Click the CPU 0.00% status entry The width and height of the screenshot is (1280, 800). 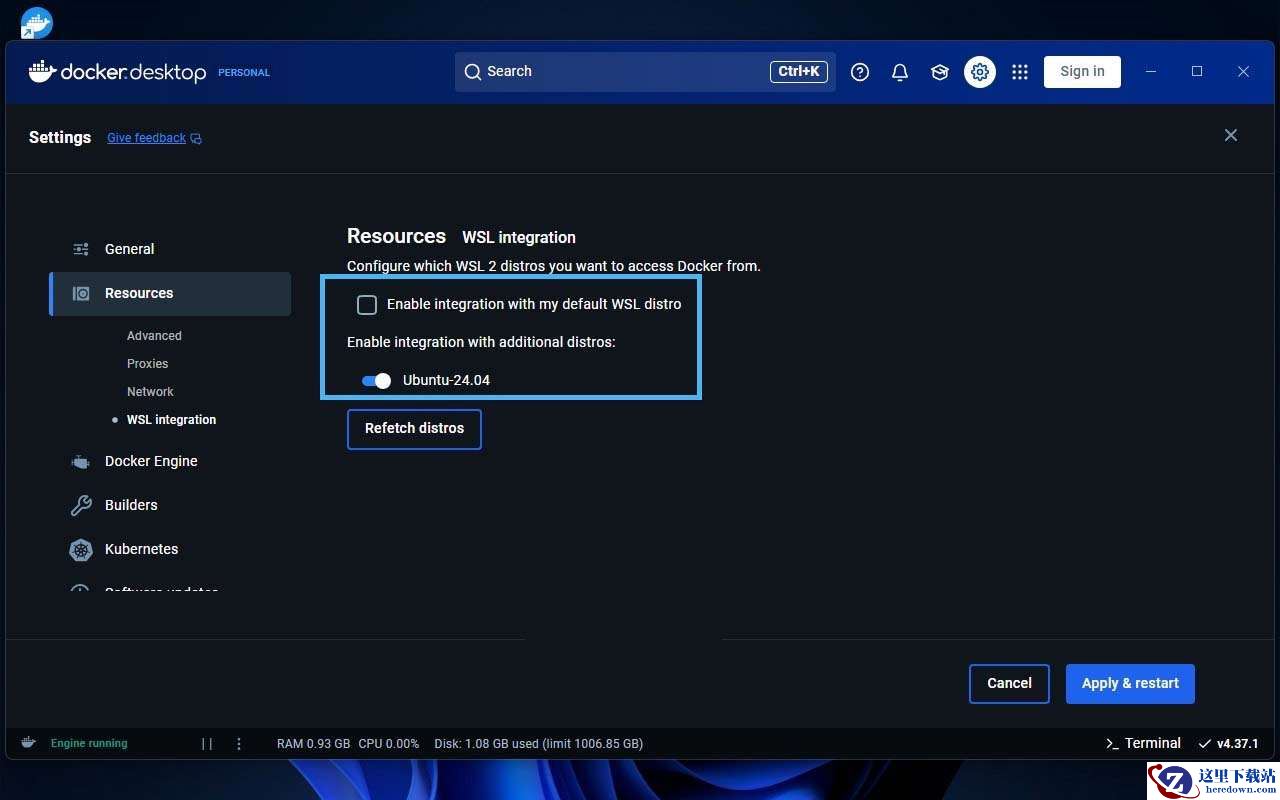click(x=389, y=744)
